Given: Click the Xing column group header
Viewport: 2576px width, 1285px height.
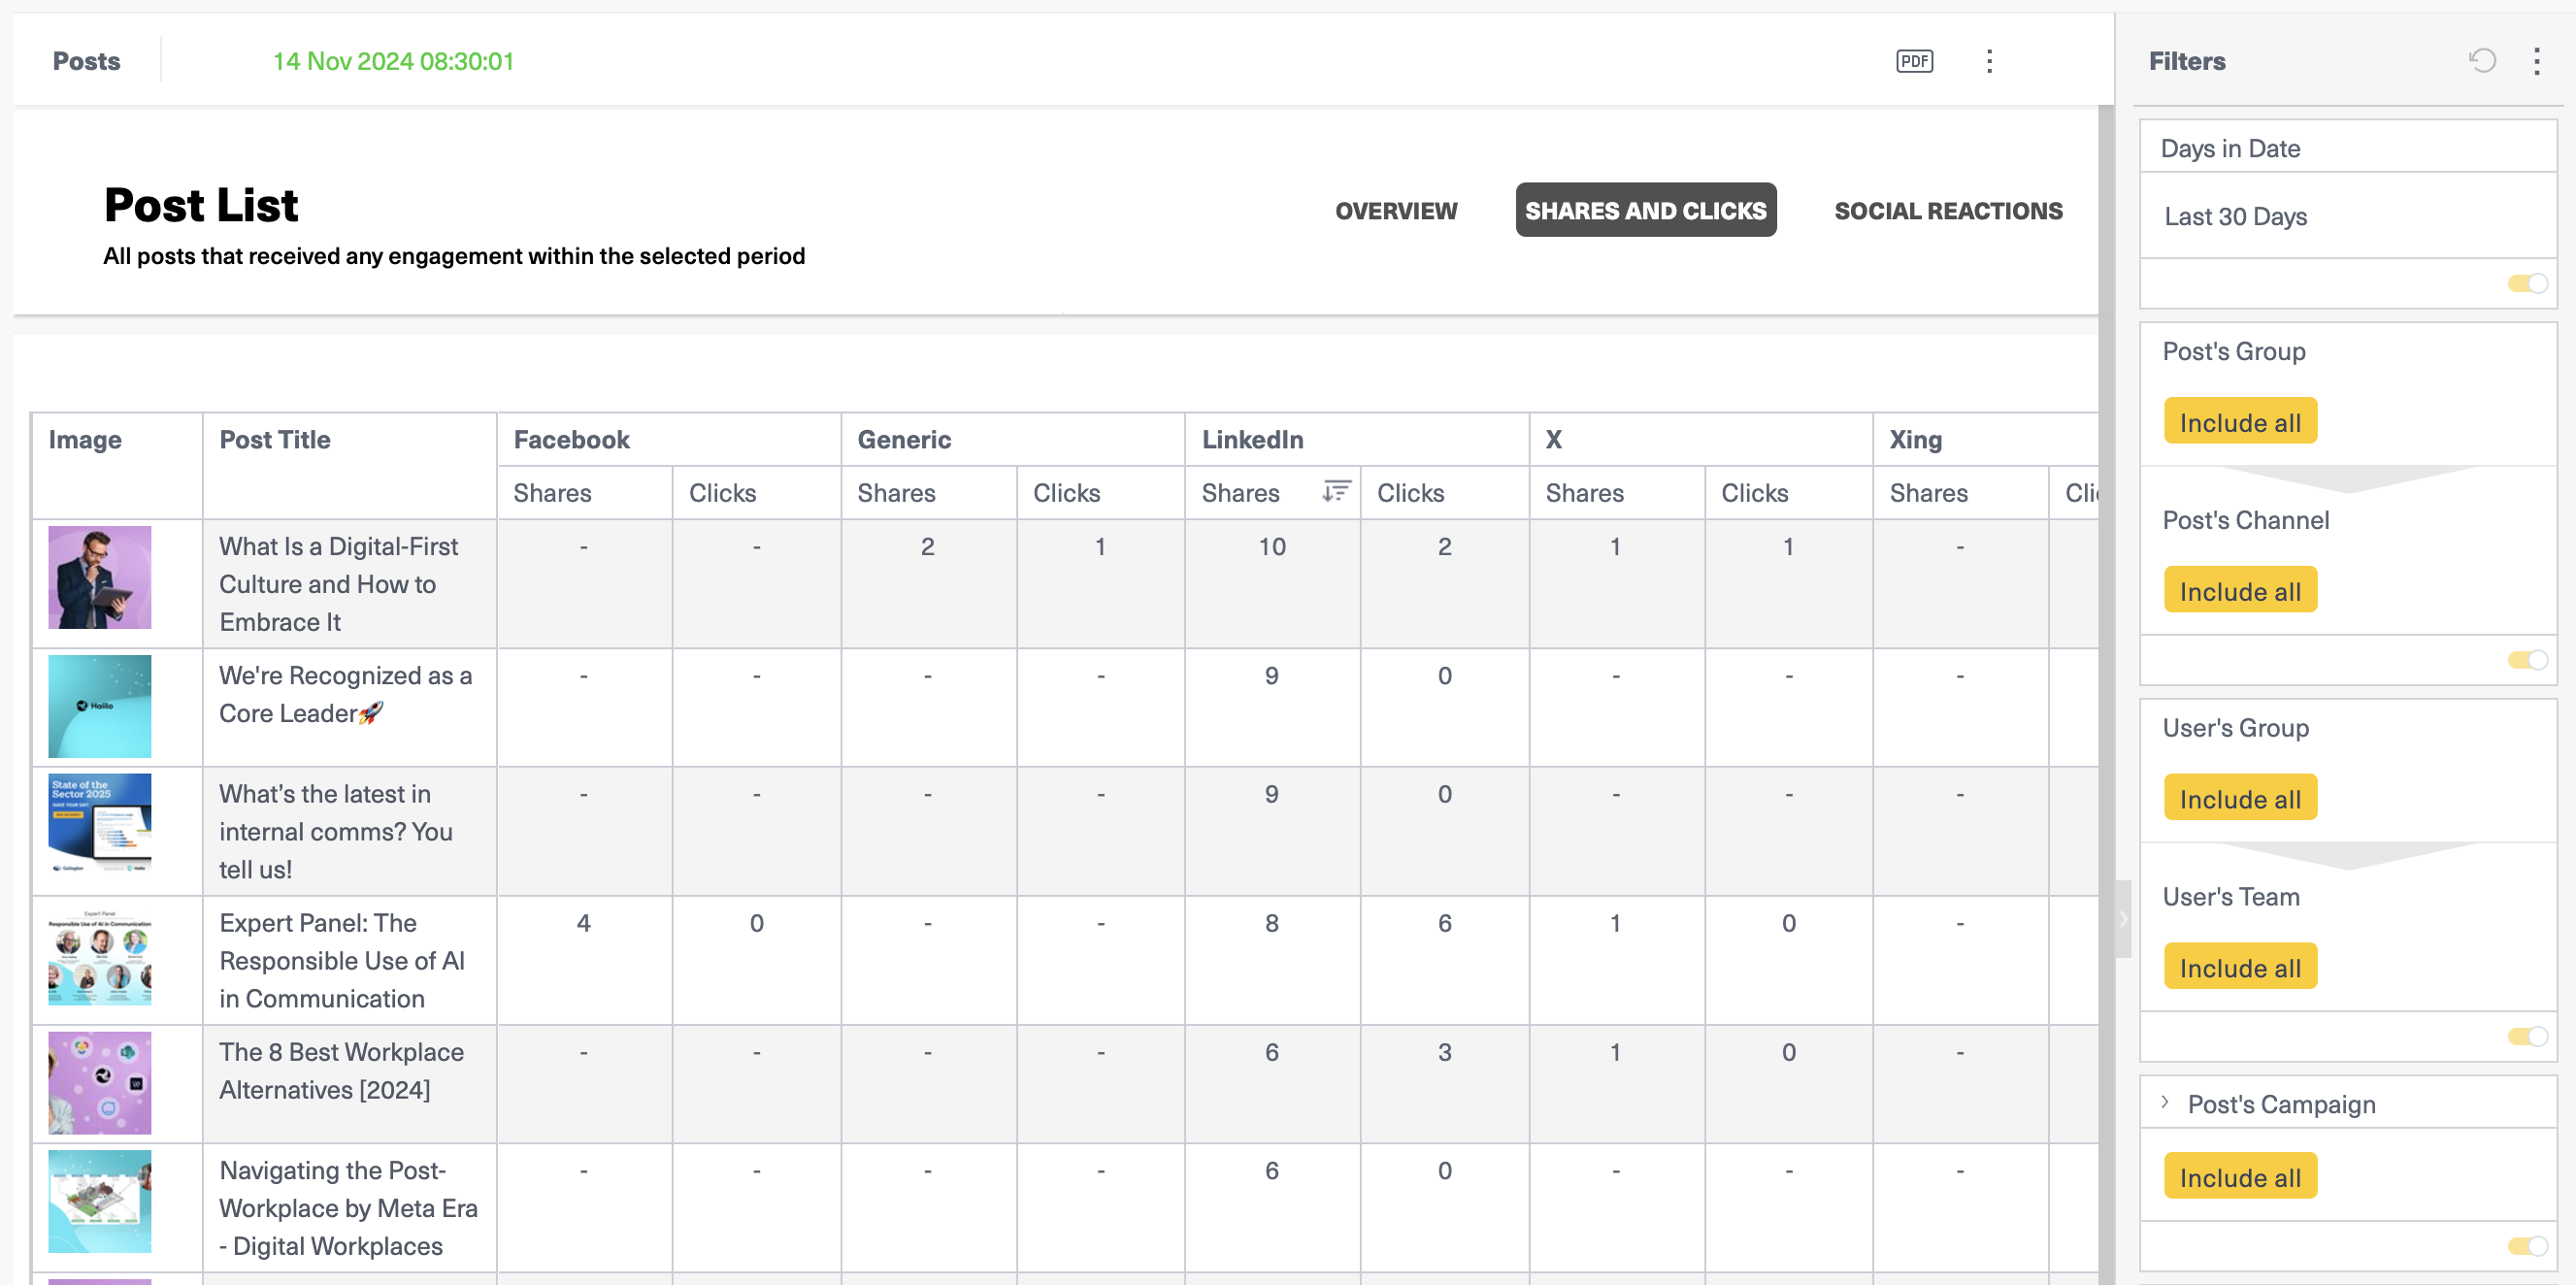Looking at the screenshot, I should (x=1915, y=439).
